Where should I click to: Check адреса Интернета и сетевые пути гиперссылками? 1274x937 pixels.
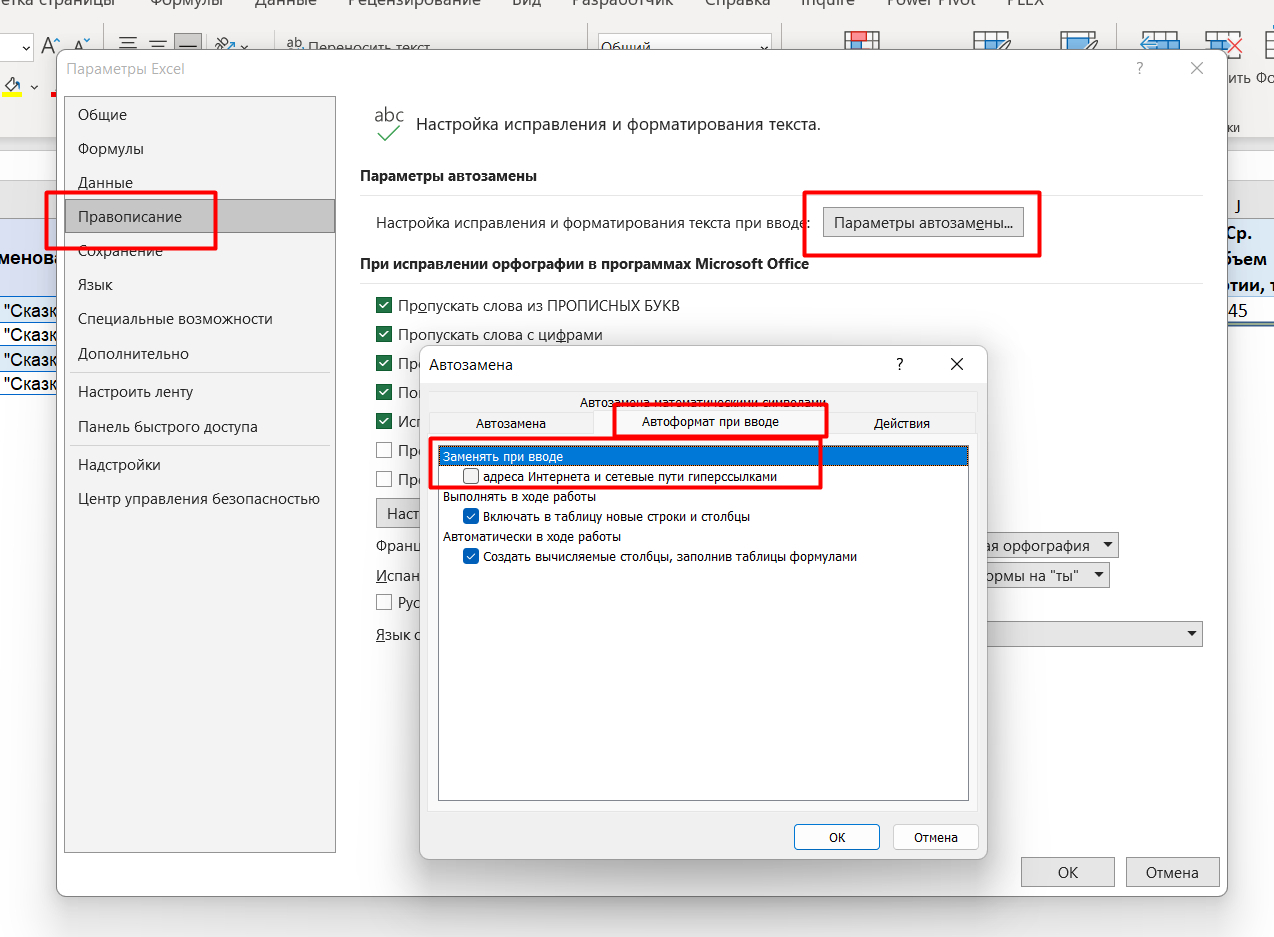click(x=471, y=477)
